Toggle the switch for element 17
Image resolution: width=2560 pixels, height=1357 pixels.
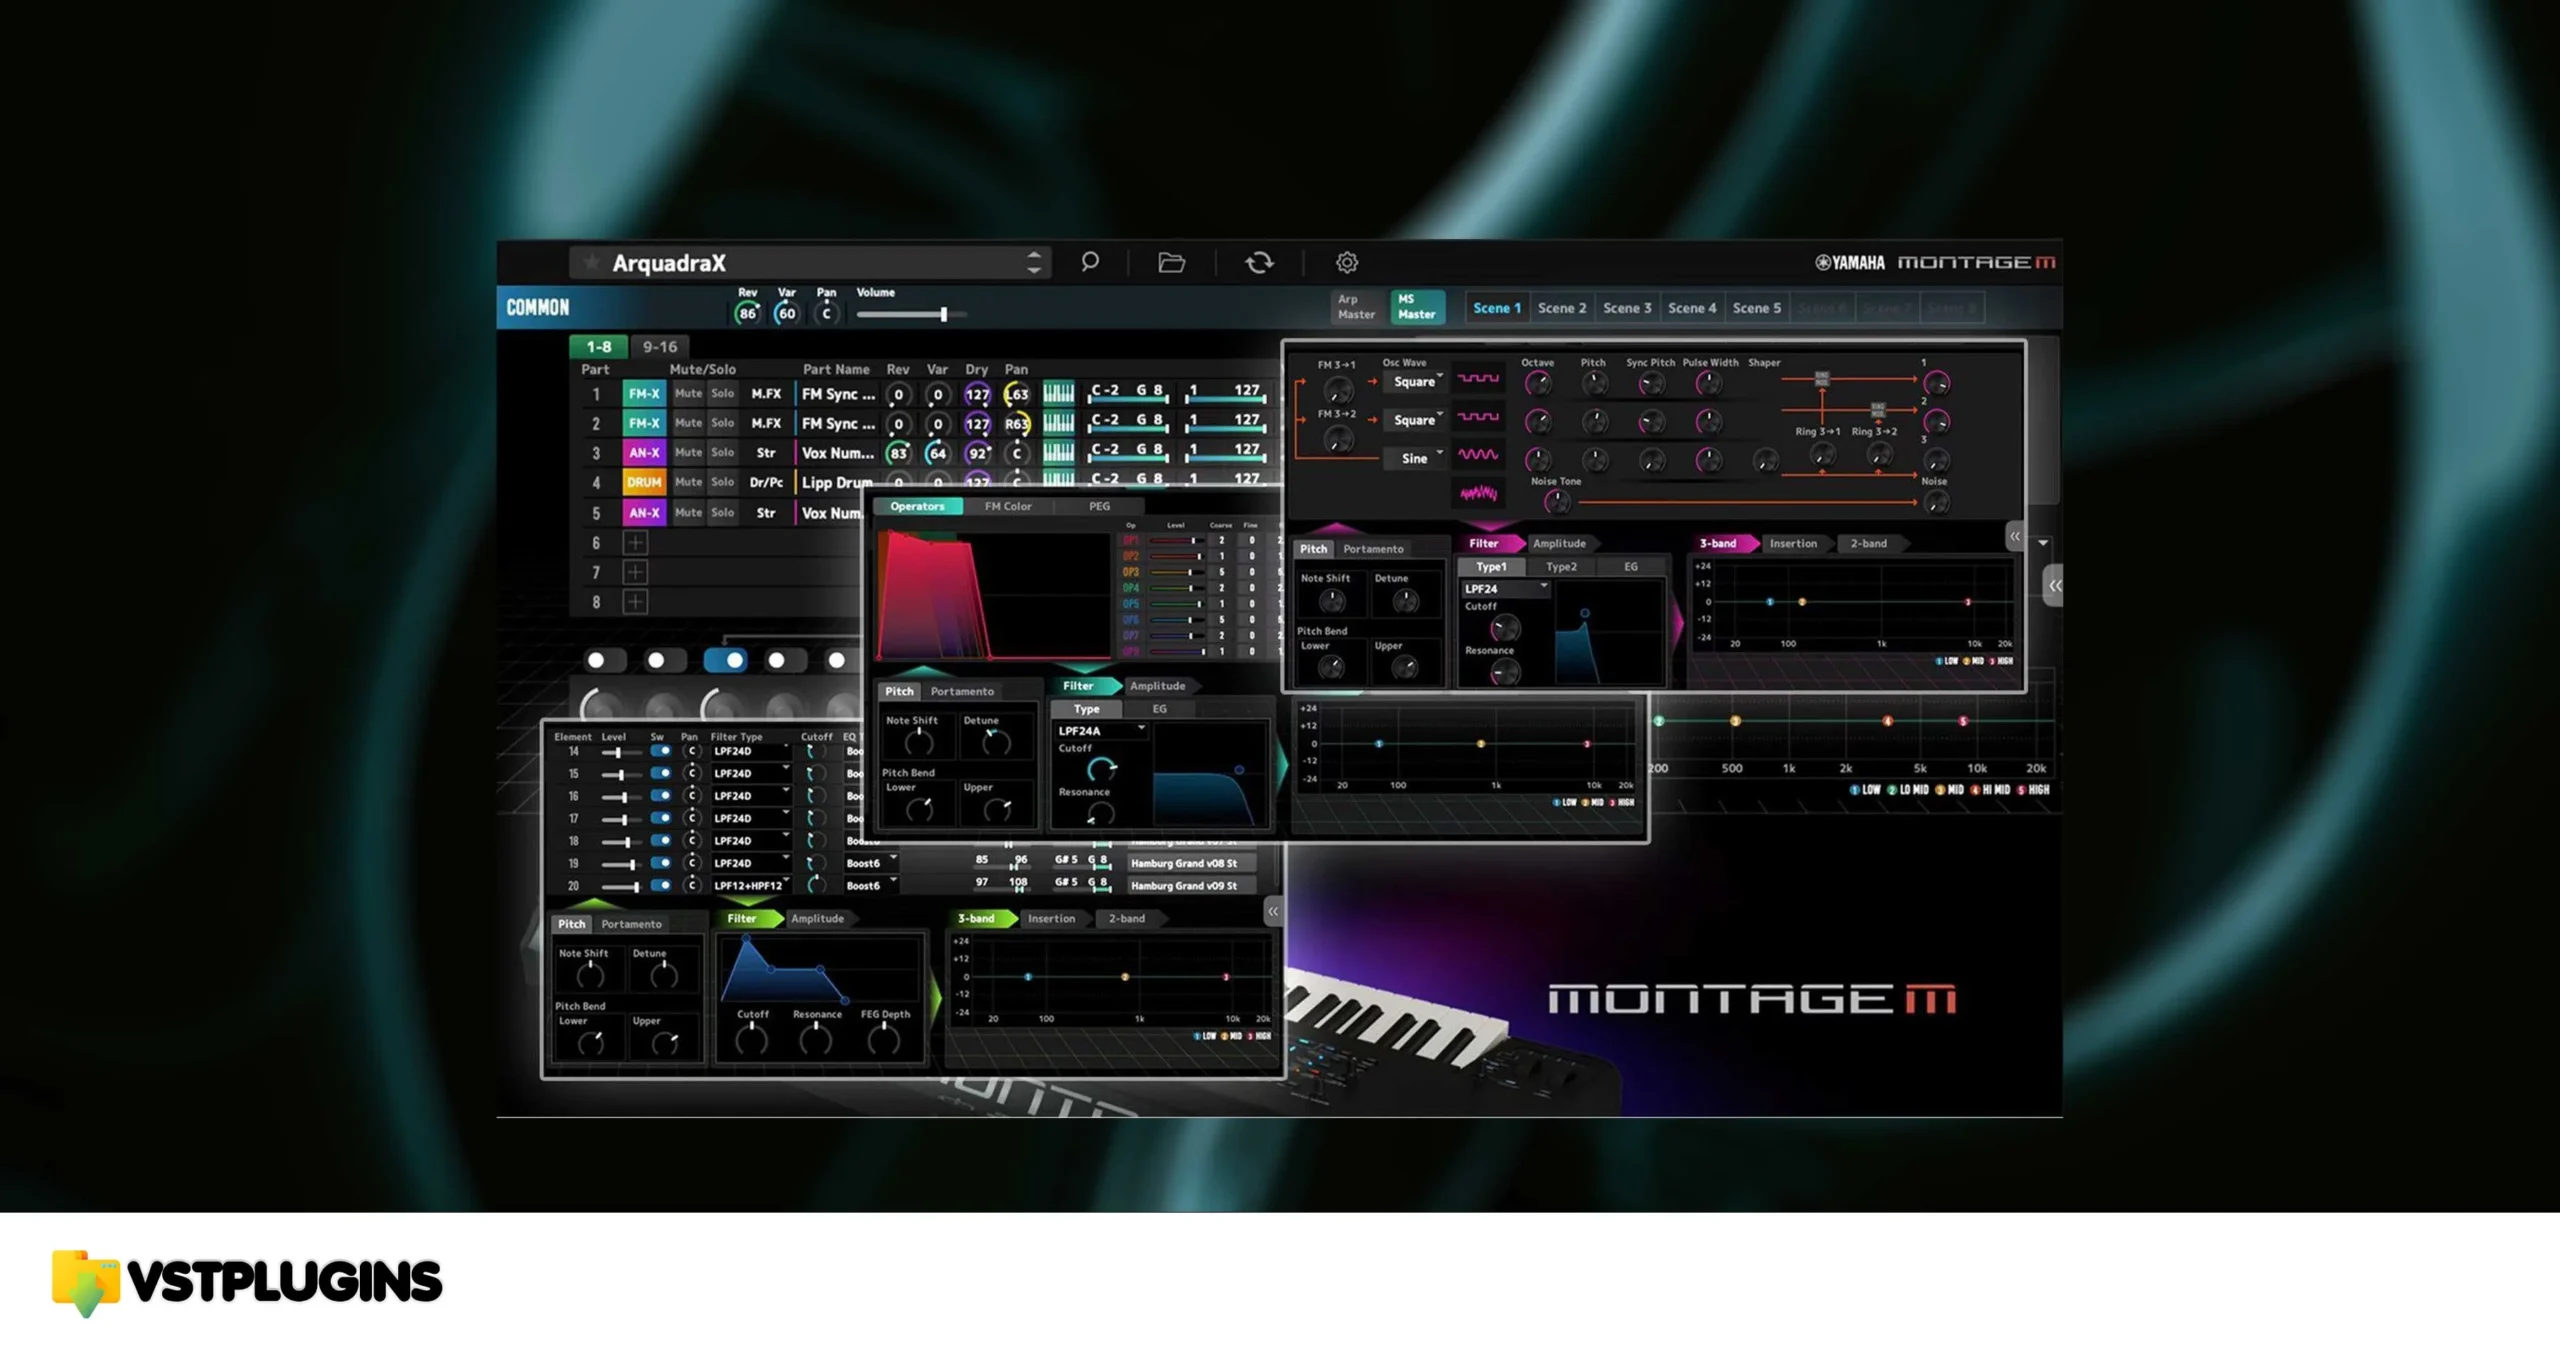coord(660,818)
